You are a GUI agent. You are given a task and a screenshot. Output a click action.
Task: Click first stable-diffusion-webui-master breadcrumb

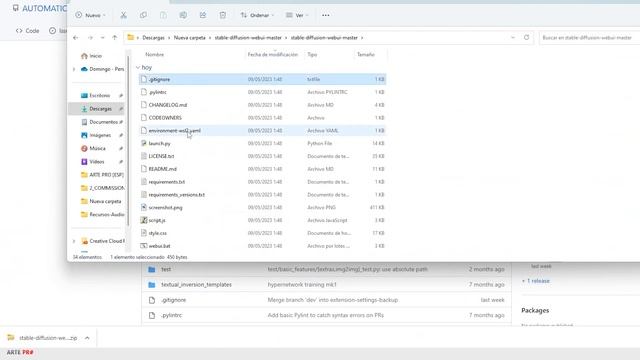tap(248, 38)
